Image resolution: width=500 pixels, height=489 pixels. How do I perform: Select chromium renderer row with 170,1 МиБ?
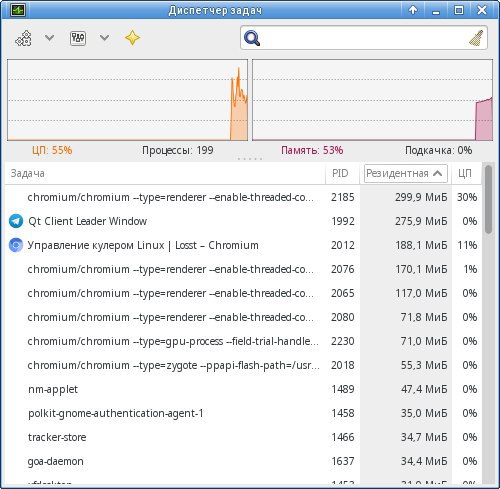[243, 269]
